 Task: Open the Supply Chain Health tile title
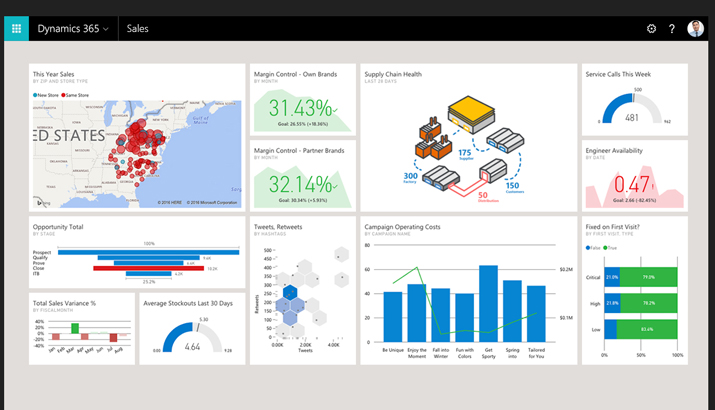click(x=393, y=74)
